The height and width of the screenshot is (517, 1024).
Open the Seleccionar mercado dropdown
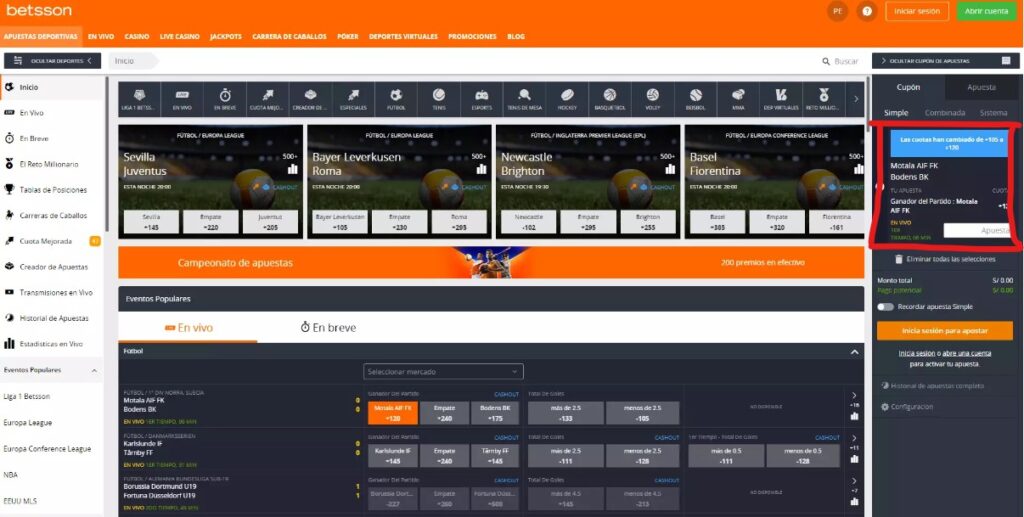(444, 372)
